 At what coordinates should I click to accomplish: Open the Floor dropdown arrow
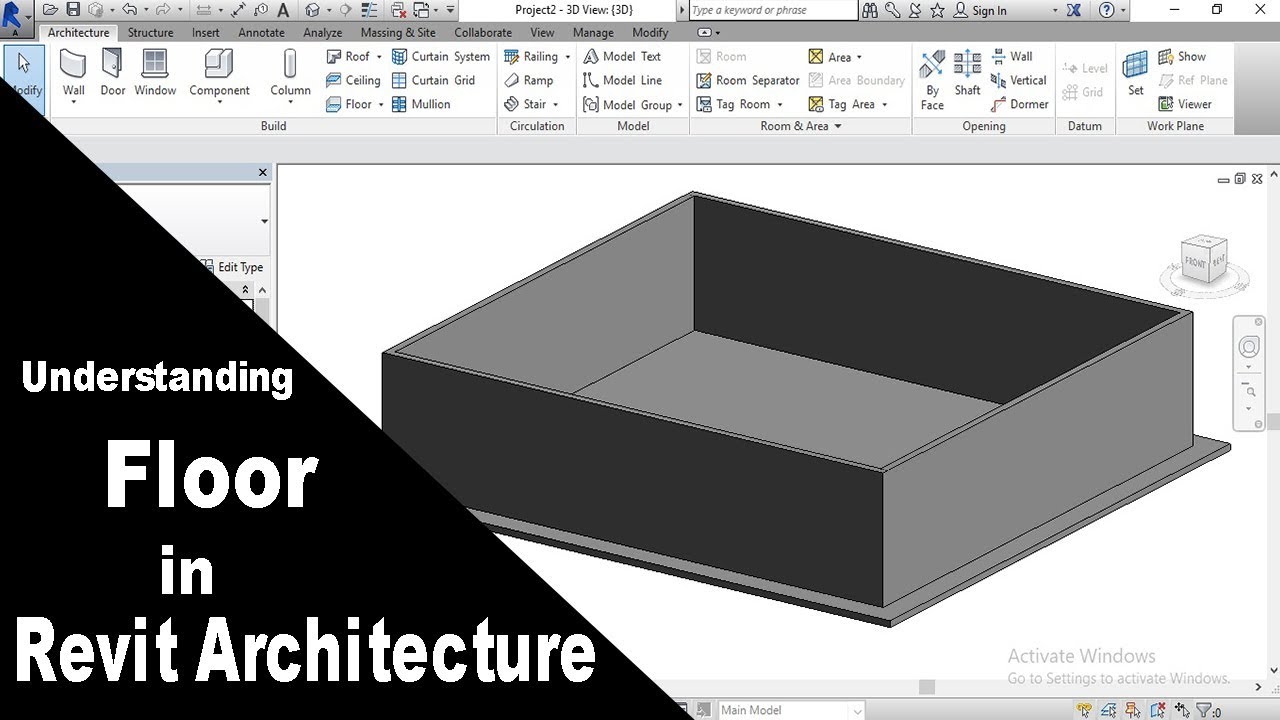pyautogui.click(x=381, y=104)
